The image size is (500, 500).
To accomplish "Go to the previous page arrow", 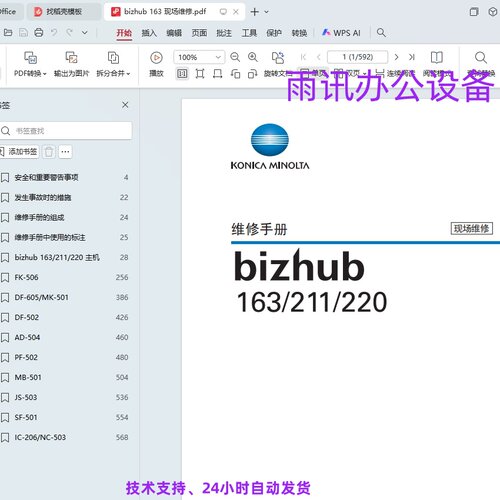I will pyautogui.click(x=319, y=57).
